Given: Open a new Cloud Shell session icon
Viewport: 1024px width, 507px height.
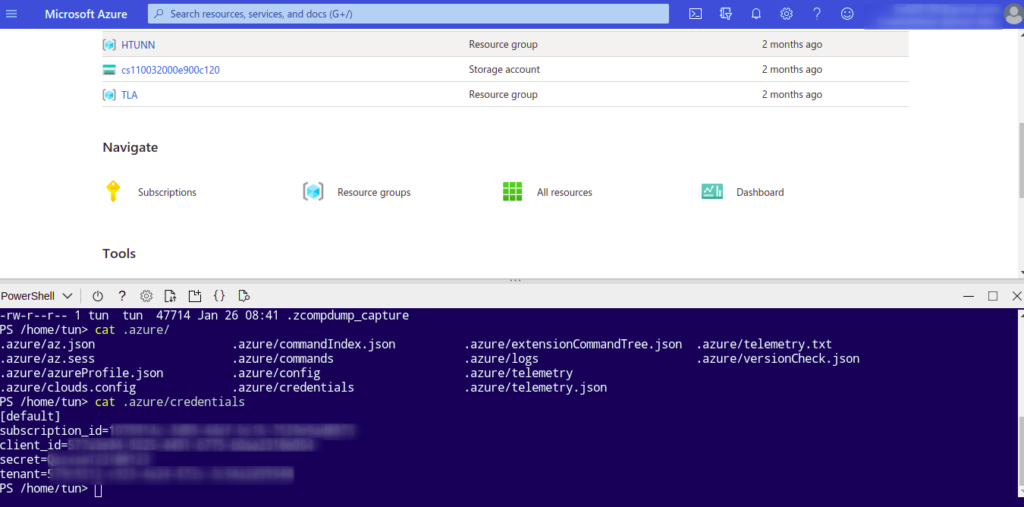Looking at the screenshot, I should point(195,296).
